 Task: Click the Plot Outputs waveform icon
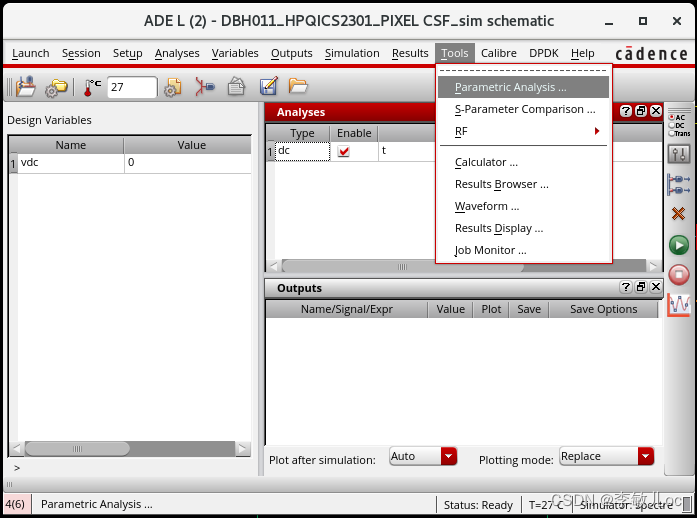click(x=679, y=305)
